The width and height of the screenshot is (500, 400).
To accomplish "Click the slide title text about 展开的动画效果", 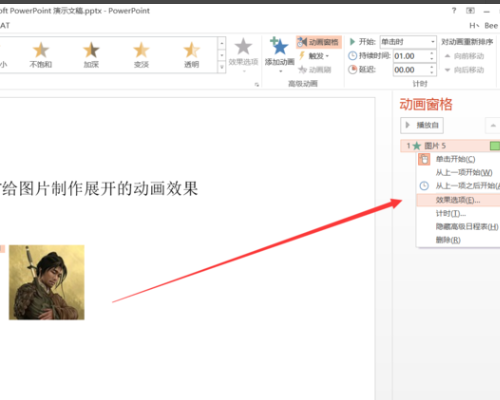I will coord(99,189).
